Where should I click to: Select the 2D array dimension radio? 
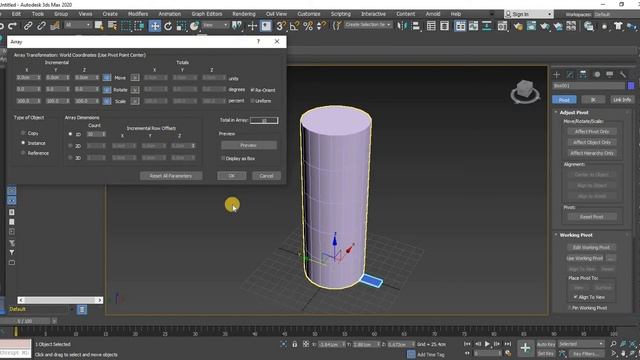tap(70, 146)
